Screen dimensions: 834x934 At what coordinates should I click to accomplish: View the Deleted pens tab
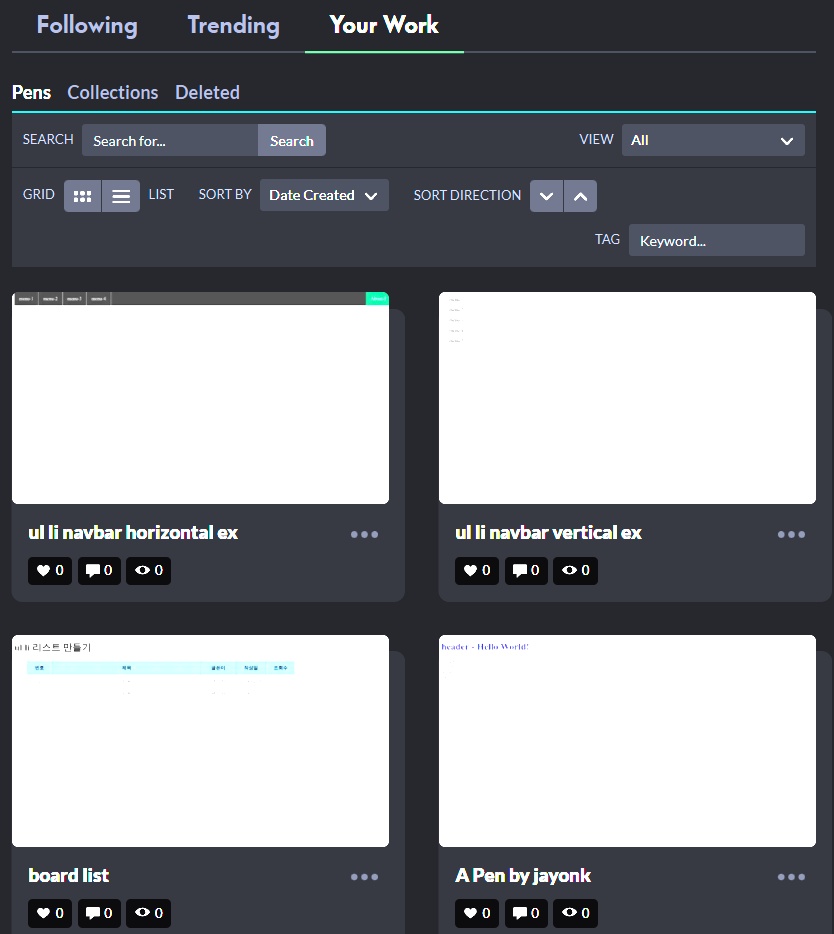click(207, 92)
